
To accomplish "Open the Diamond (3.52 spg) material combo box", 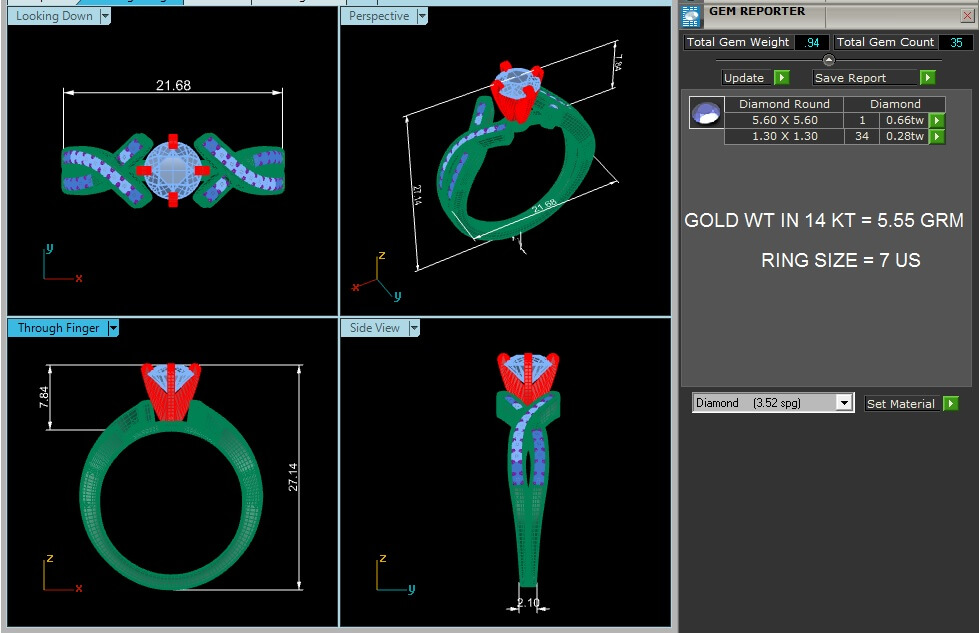I will click(x=844, y=403).
